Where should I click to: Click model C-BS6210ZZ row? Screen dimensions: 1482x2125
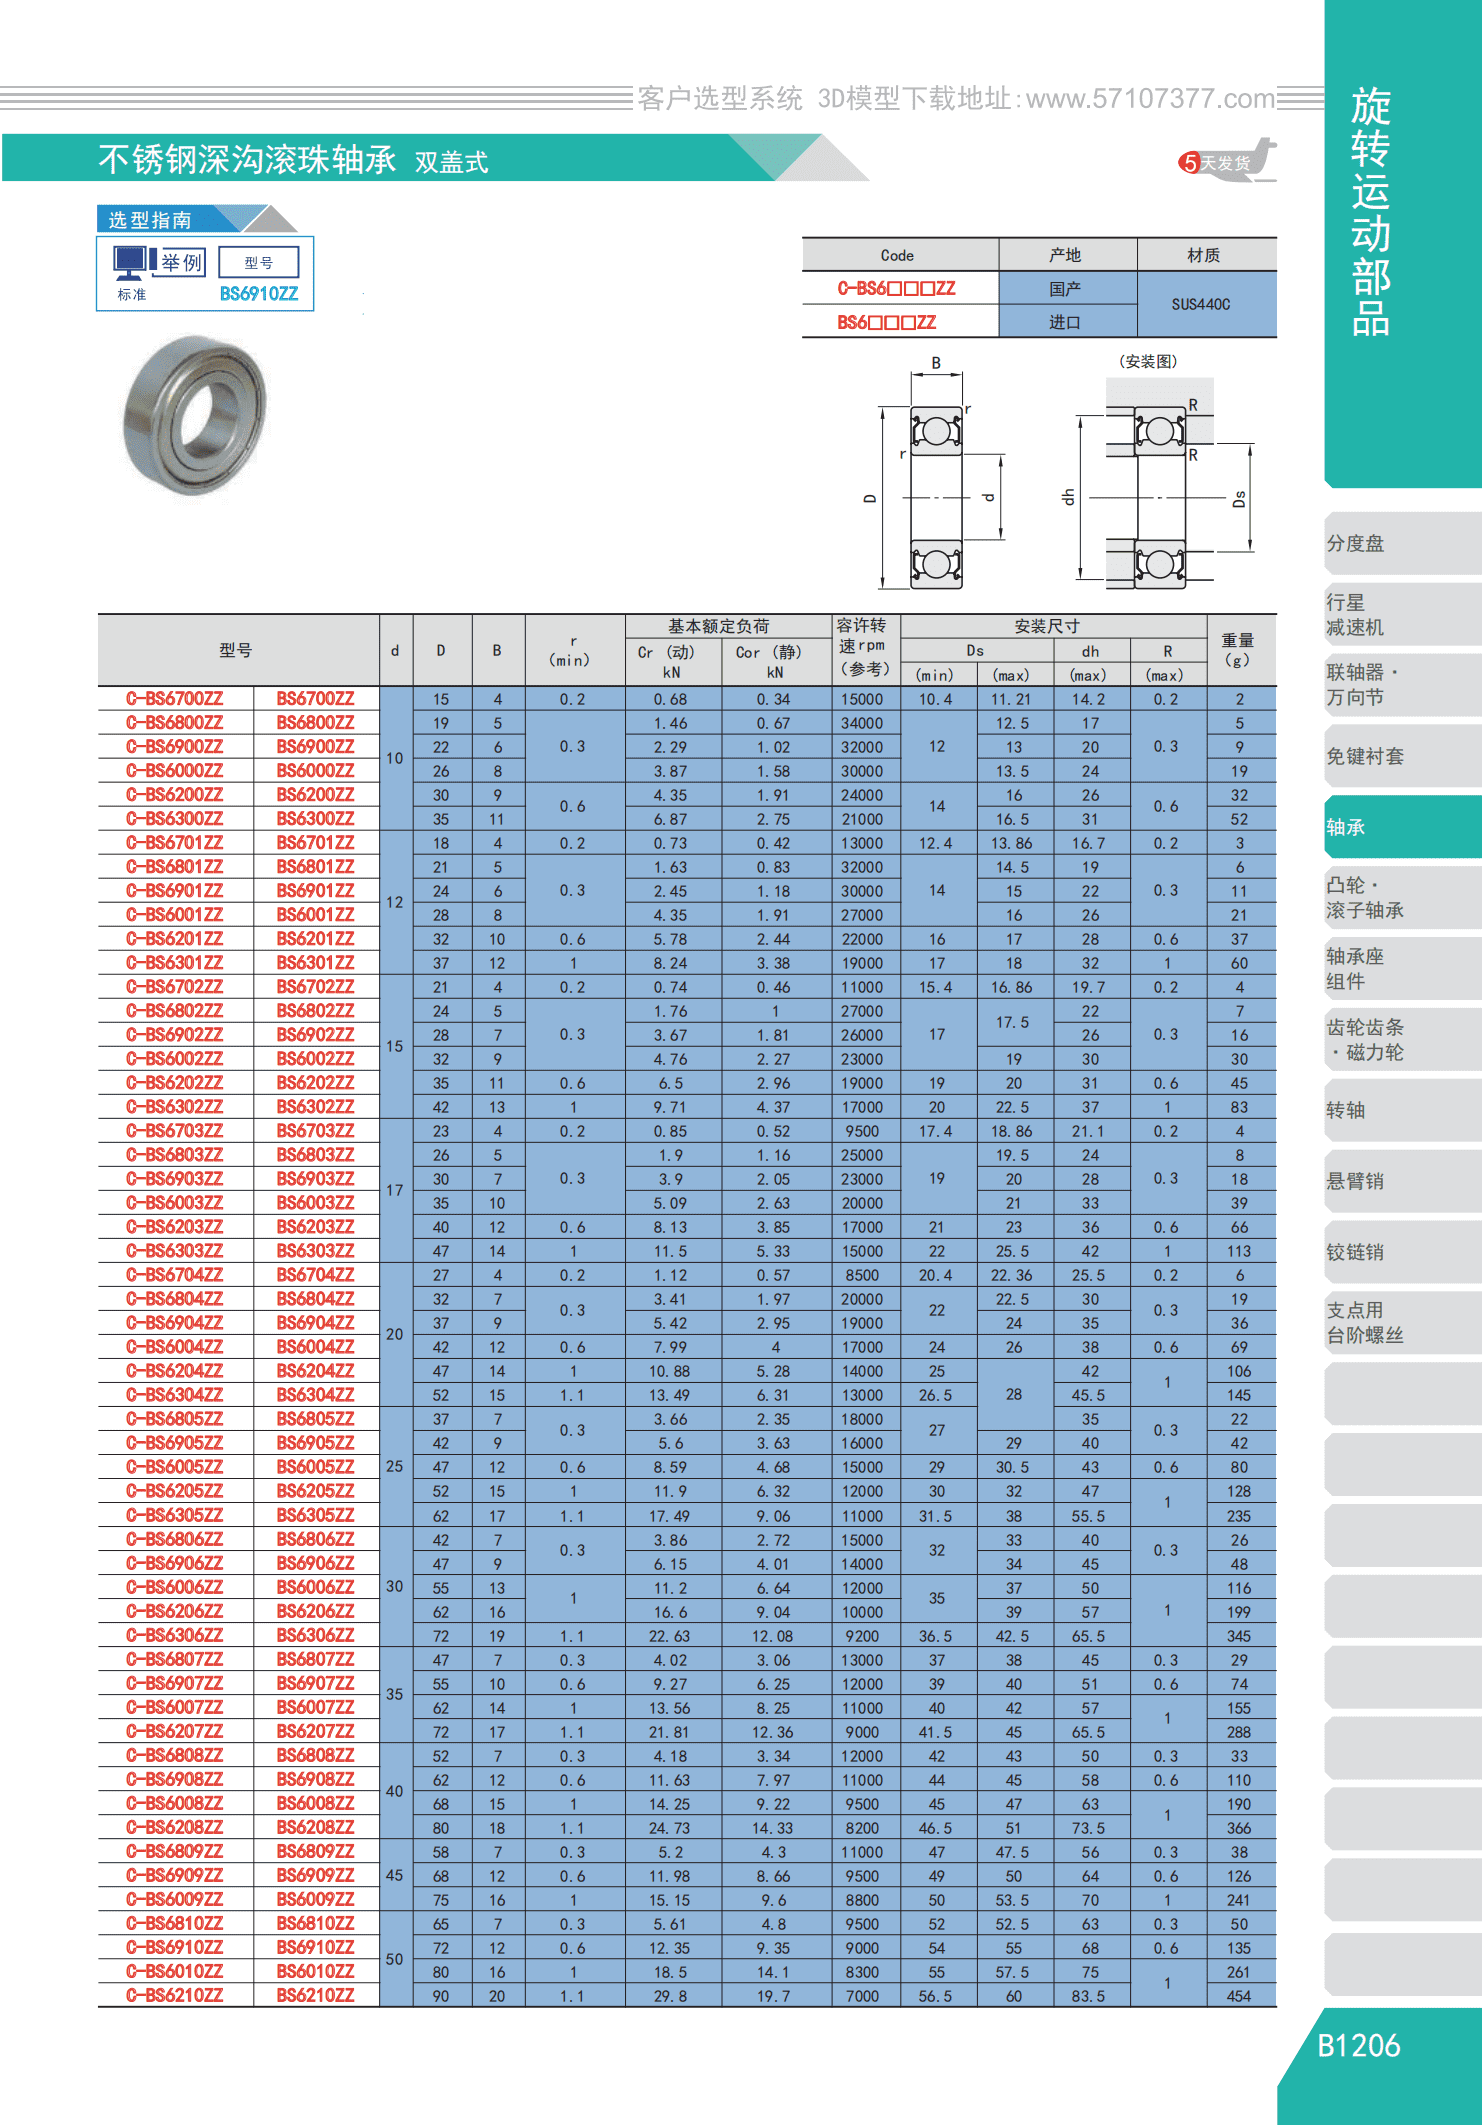coord(175,1995)
